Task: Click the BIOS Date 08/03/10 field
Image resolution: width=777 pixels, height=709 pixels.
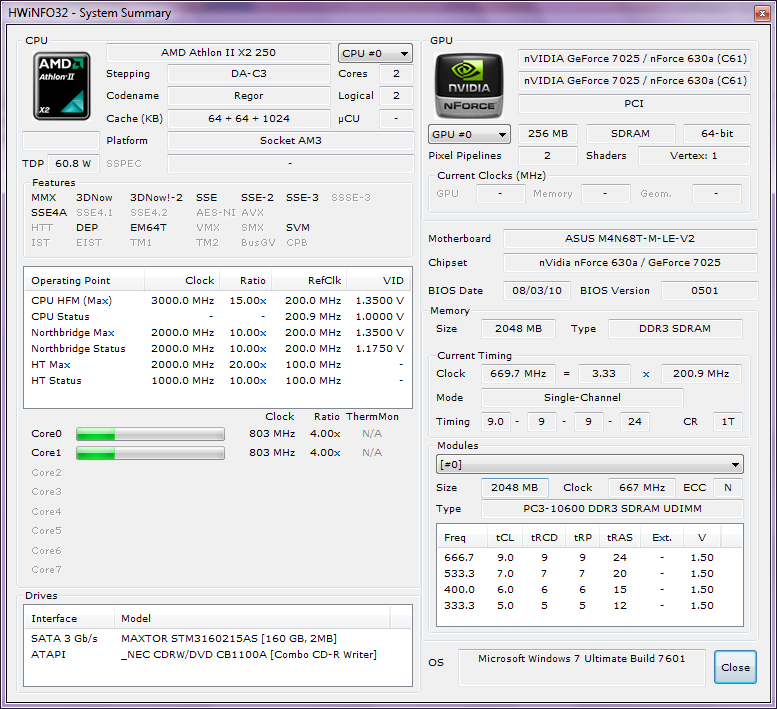Action: pos(537,291)
